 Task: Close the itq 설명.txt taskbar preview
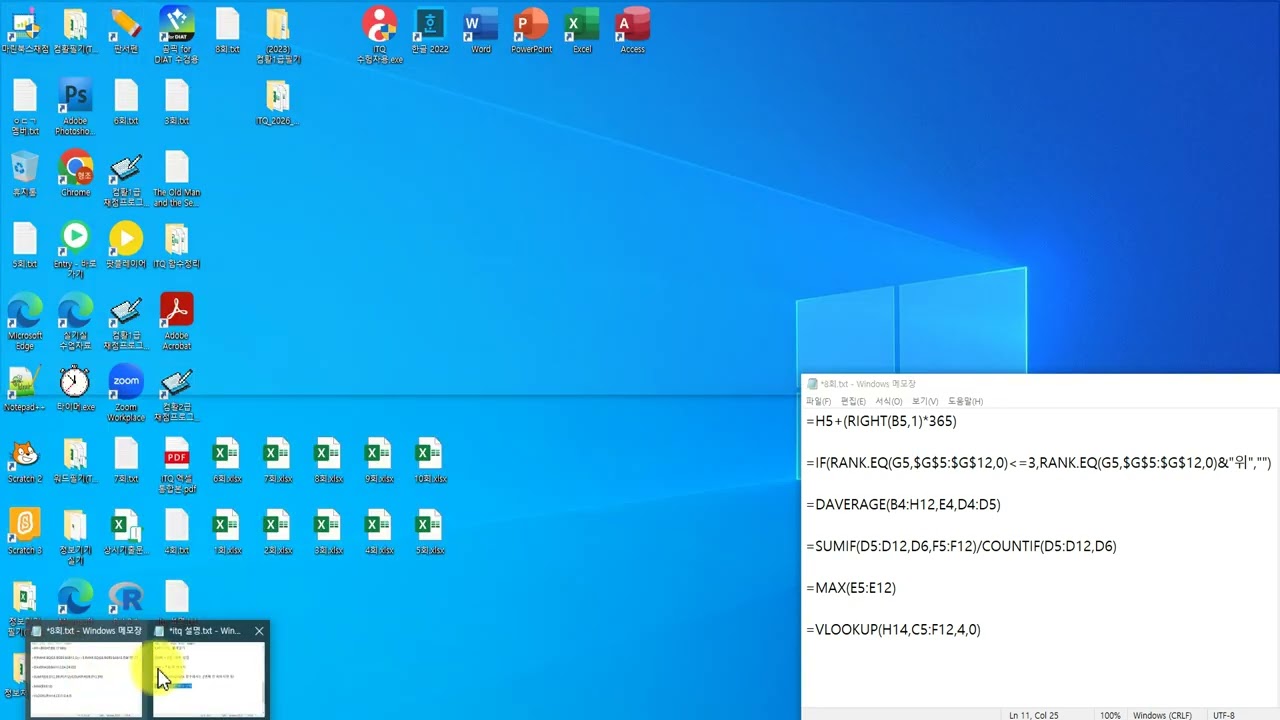point(259,631)
